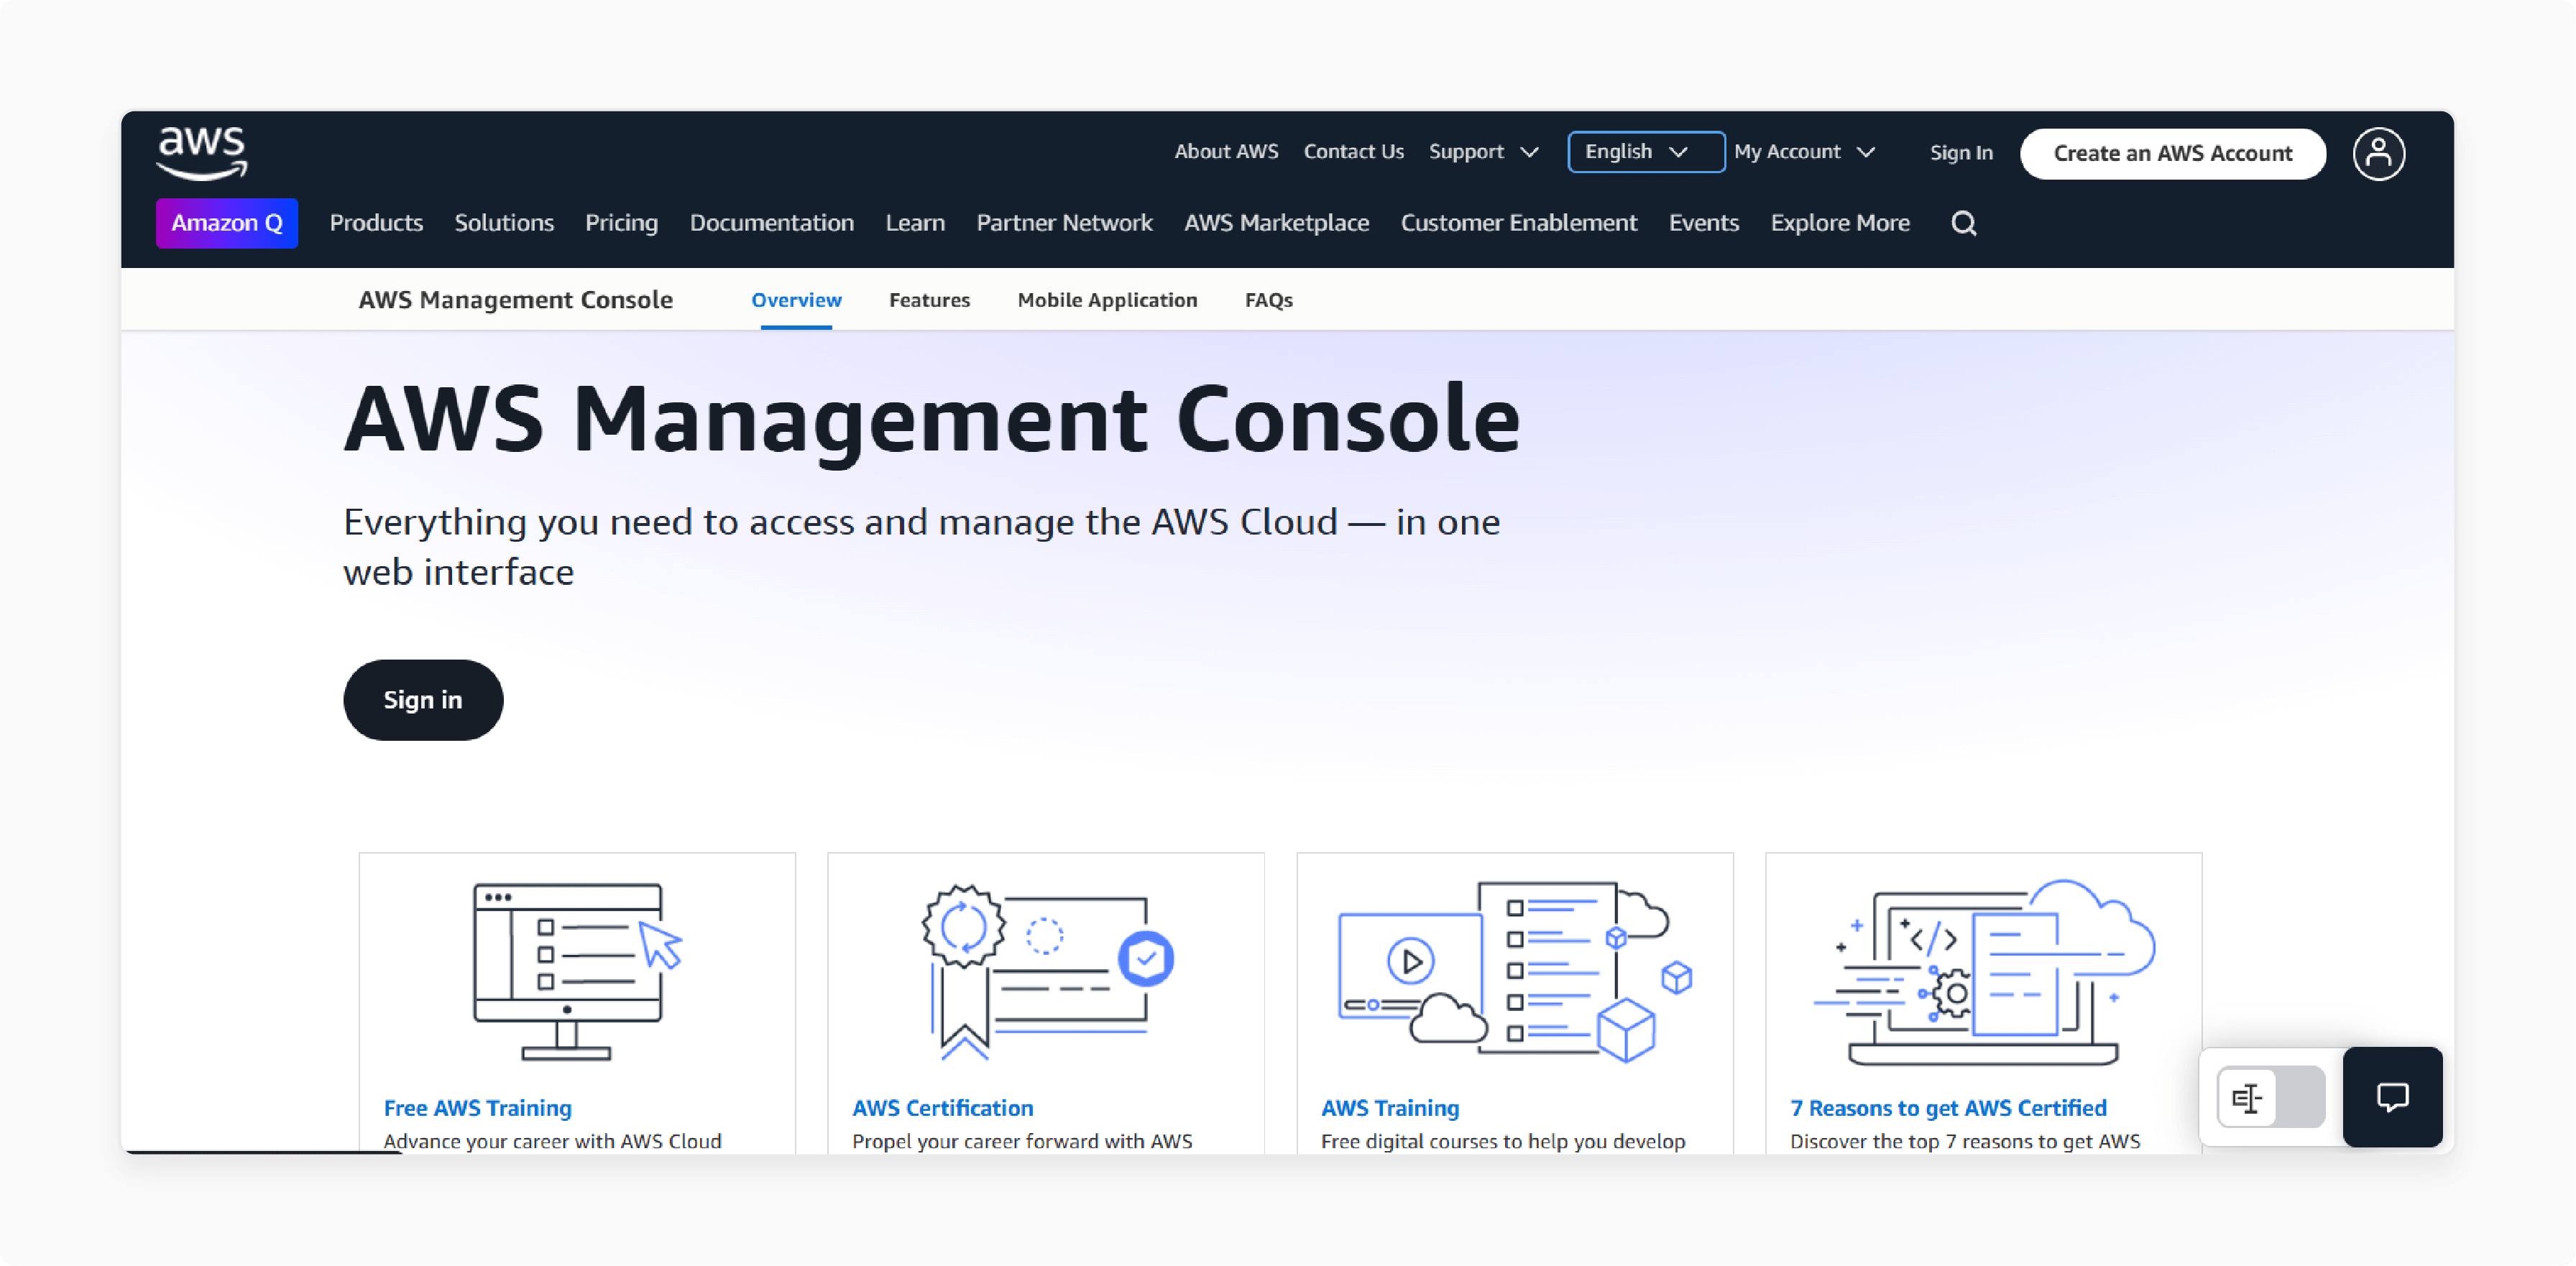Open the Events menu
Image resolution: width=2576 pixels, height=1266 pixels.
[1703, 223]
